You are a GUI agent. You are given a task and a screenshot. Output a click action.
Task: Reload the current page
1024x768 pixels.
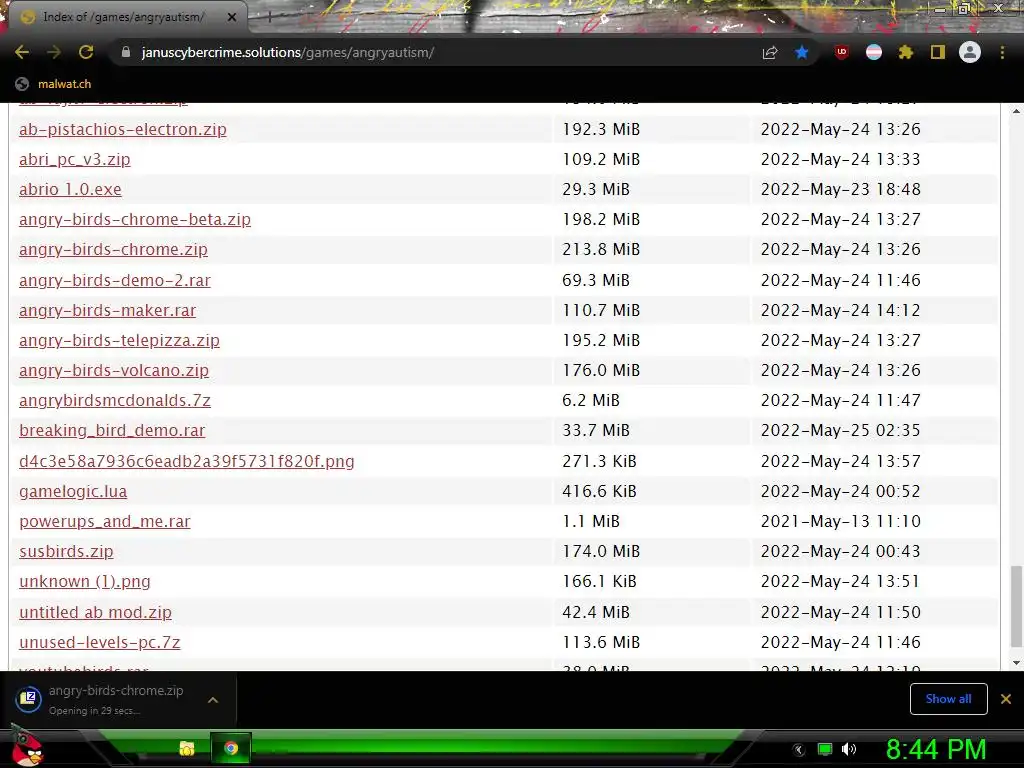[86, 52]
